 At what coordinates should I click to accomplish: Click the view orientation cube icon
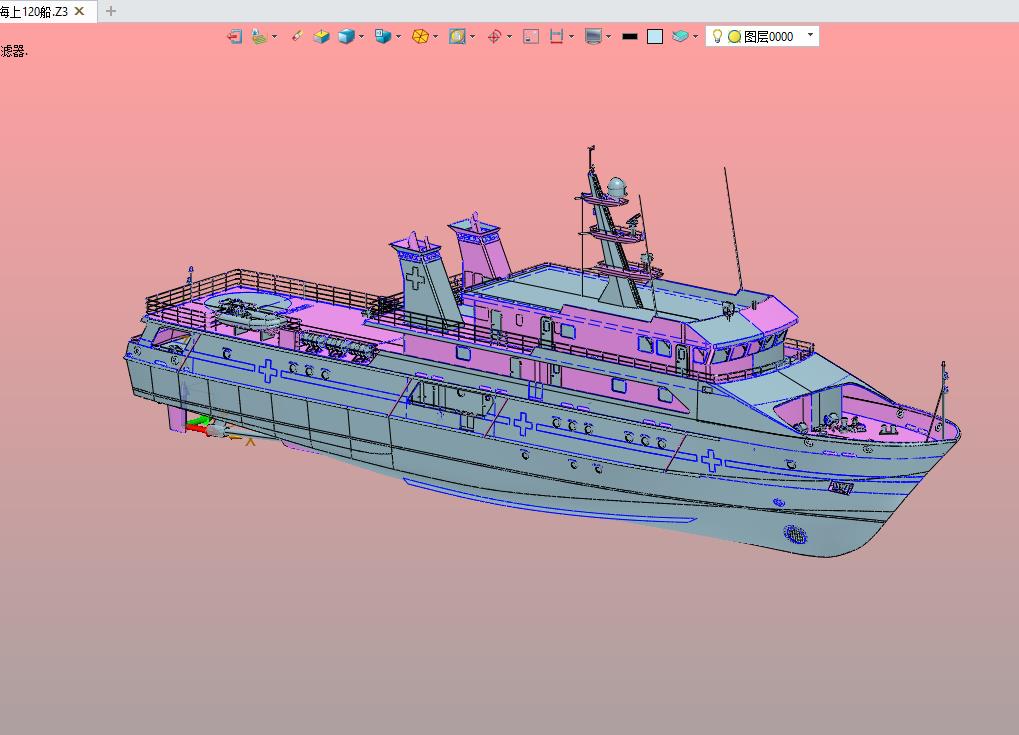[x=383, y=36]
